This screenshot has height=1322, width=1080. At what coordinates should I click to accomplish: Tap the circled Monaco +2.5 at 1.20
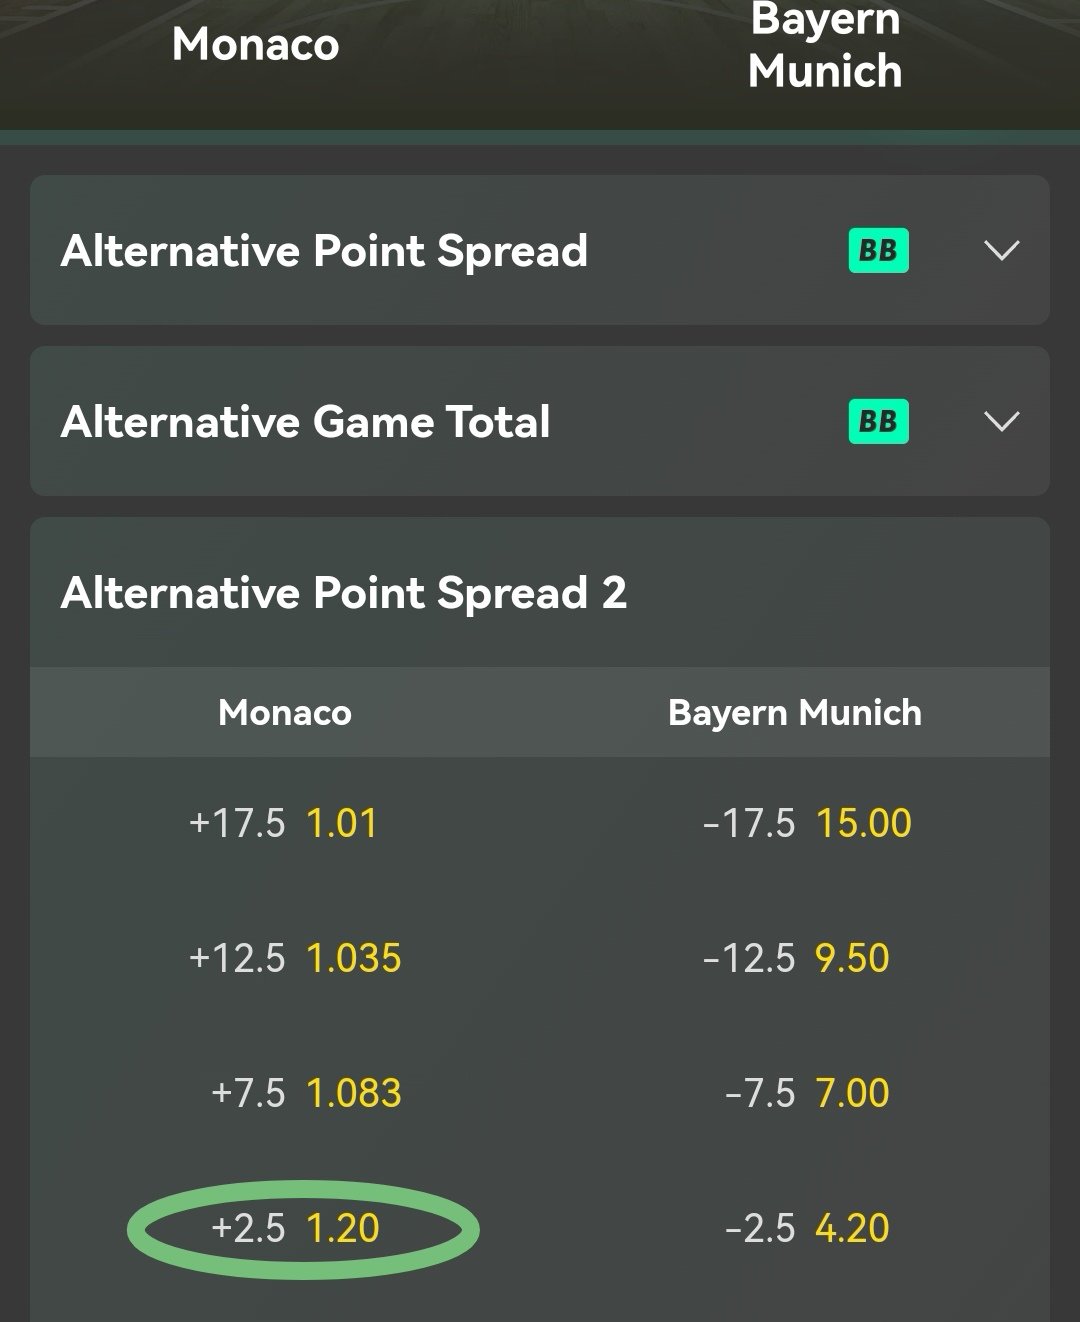click(296, 1228)
